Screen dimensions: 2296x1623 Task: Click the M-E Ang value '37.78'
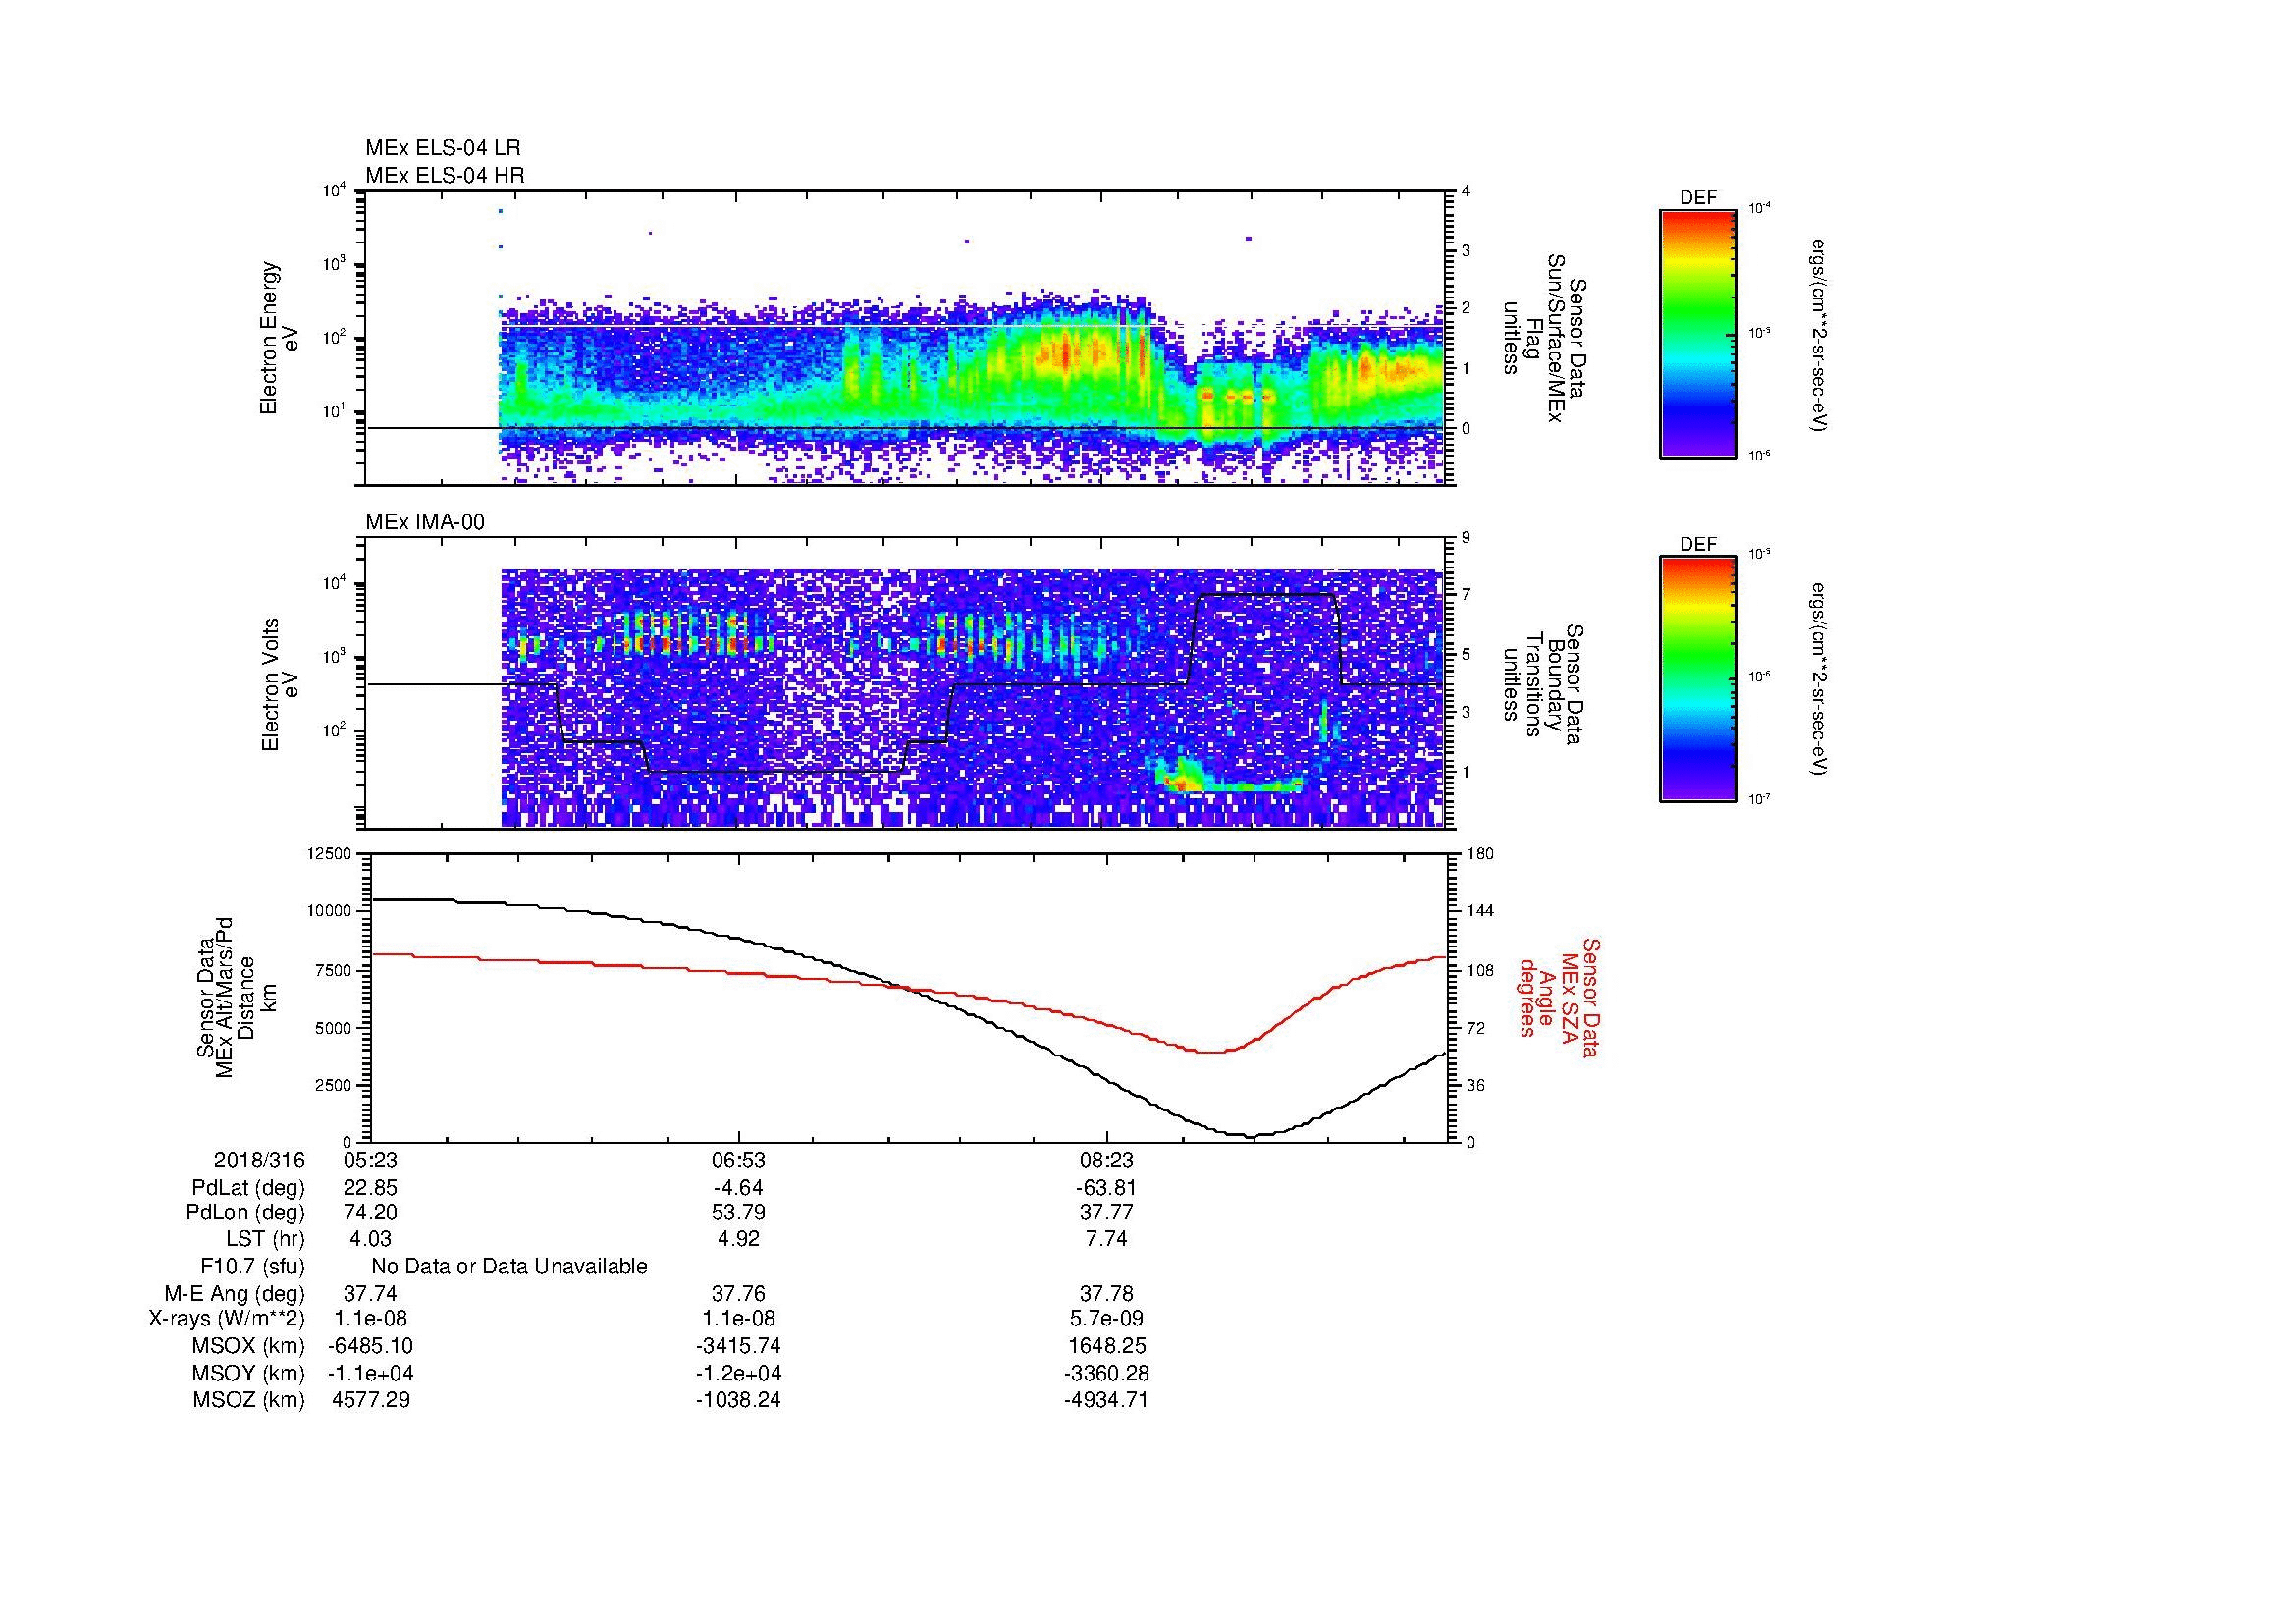coord(1107,1294)
